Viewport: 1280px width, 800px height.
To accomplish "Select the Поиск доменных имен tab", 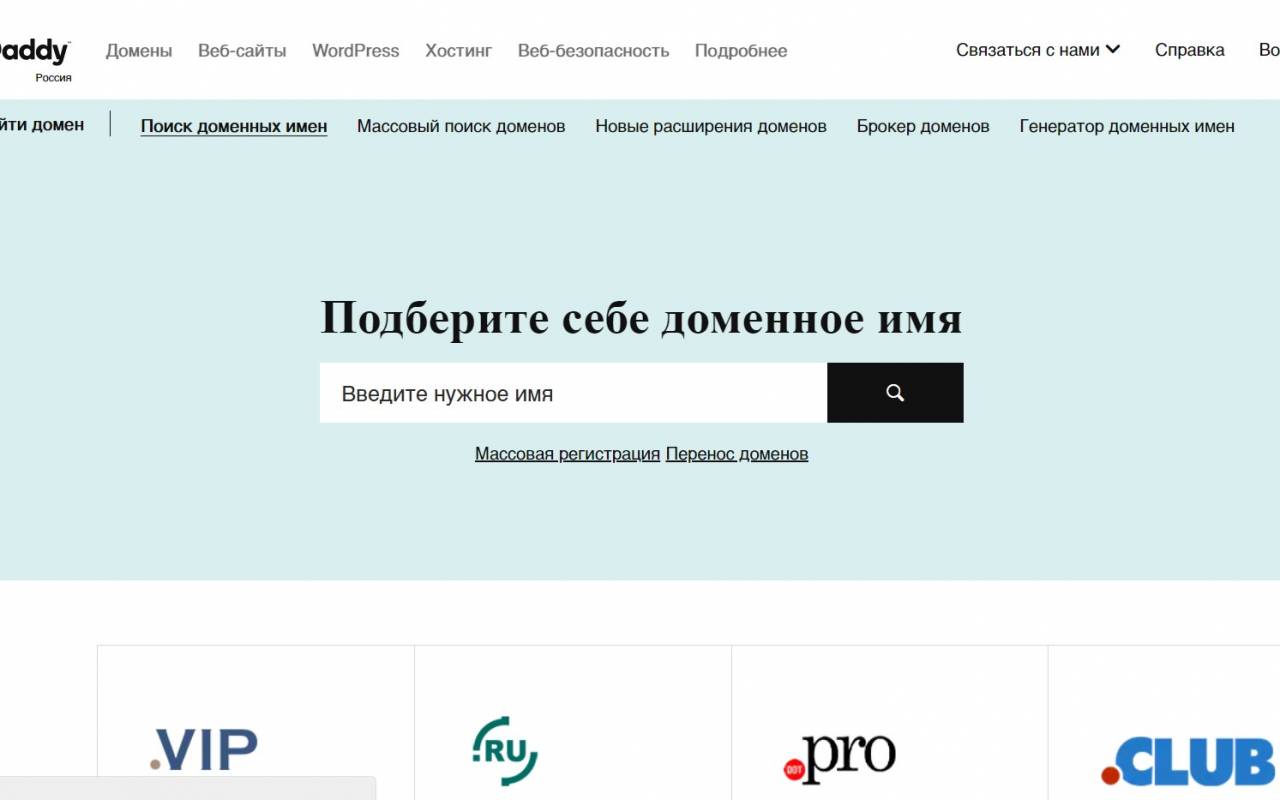I will 234,126.
